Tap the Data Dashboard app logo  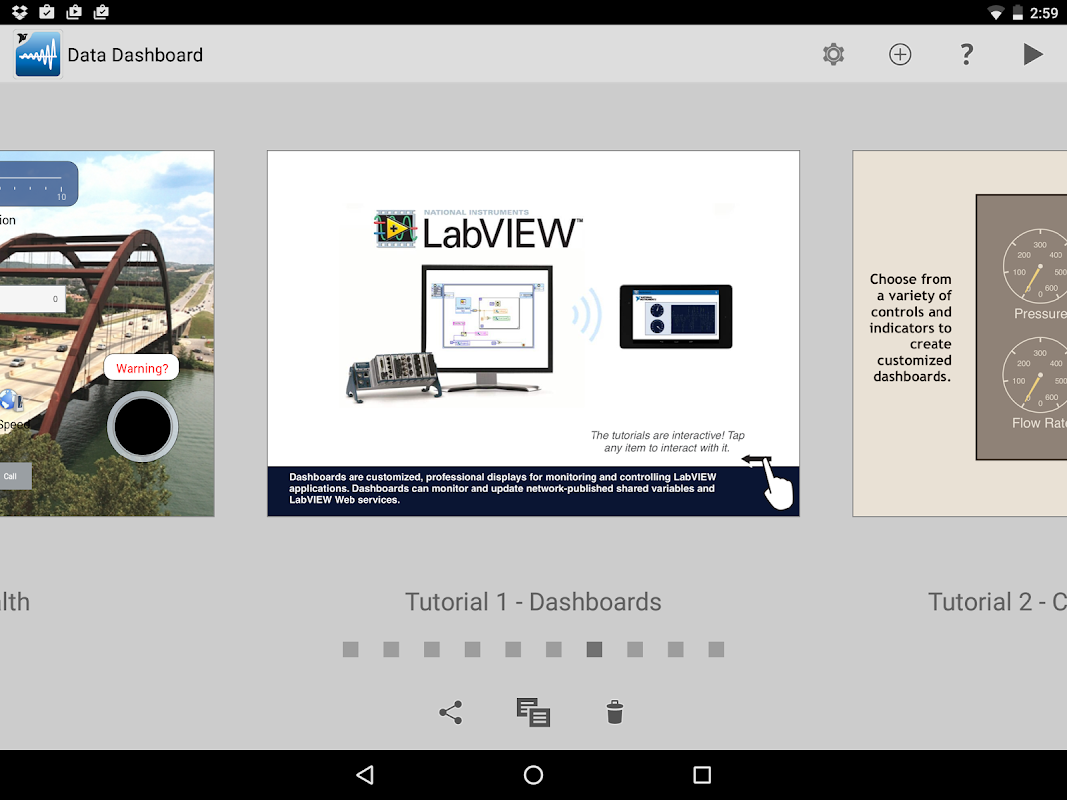coord(38,54)
